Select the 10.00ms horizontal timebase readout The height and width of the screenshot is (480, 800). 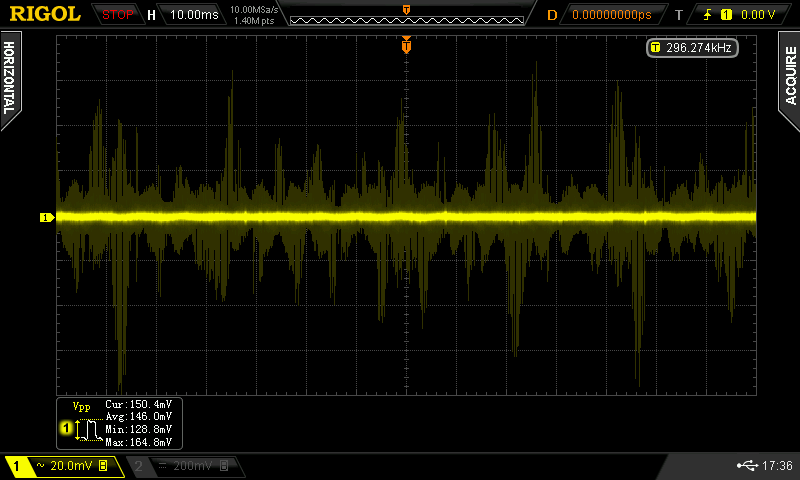(x=193, y=15)
